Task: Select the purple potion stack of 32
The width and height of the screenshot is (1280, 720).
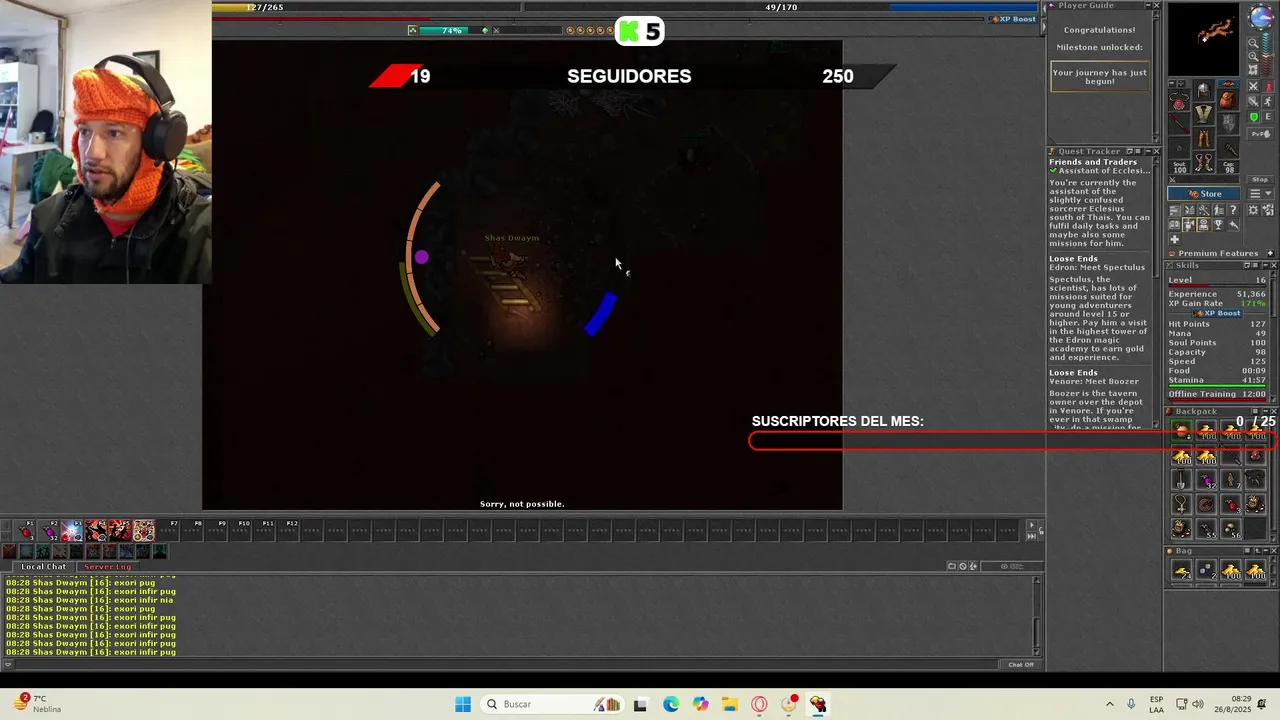Action: point(1205,479)
